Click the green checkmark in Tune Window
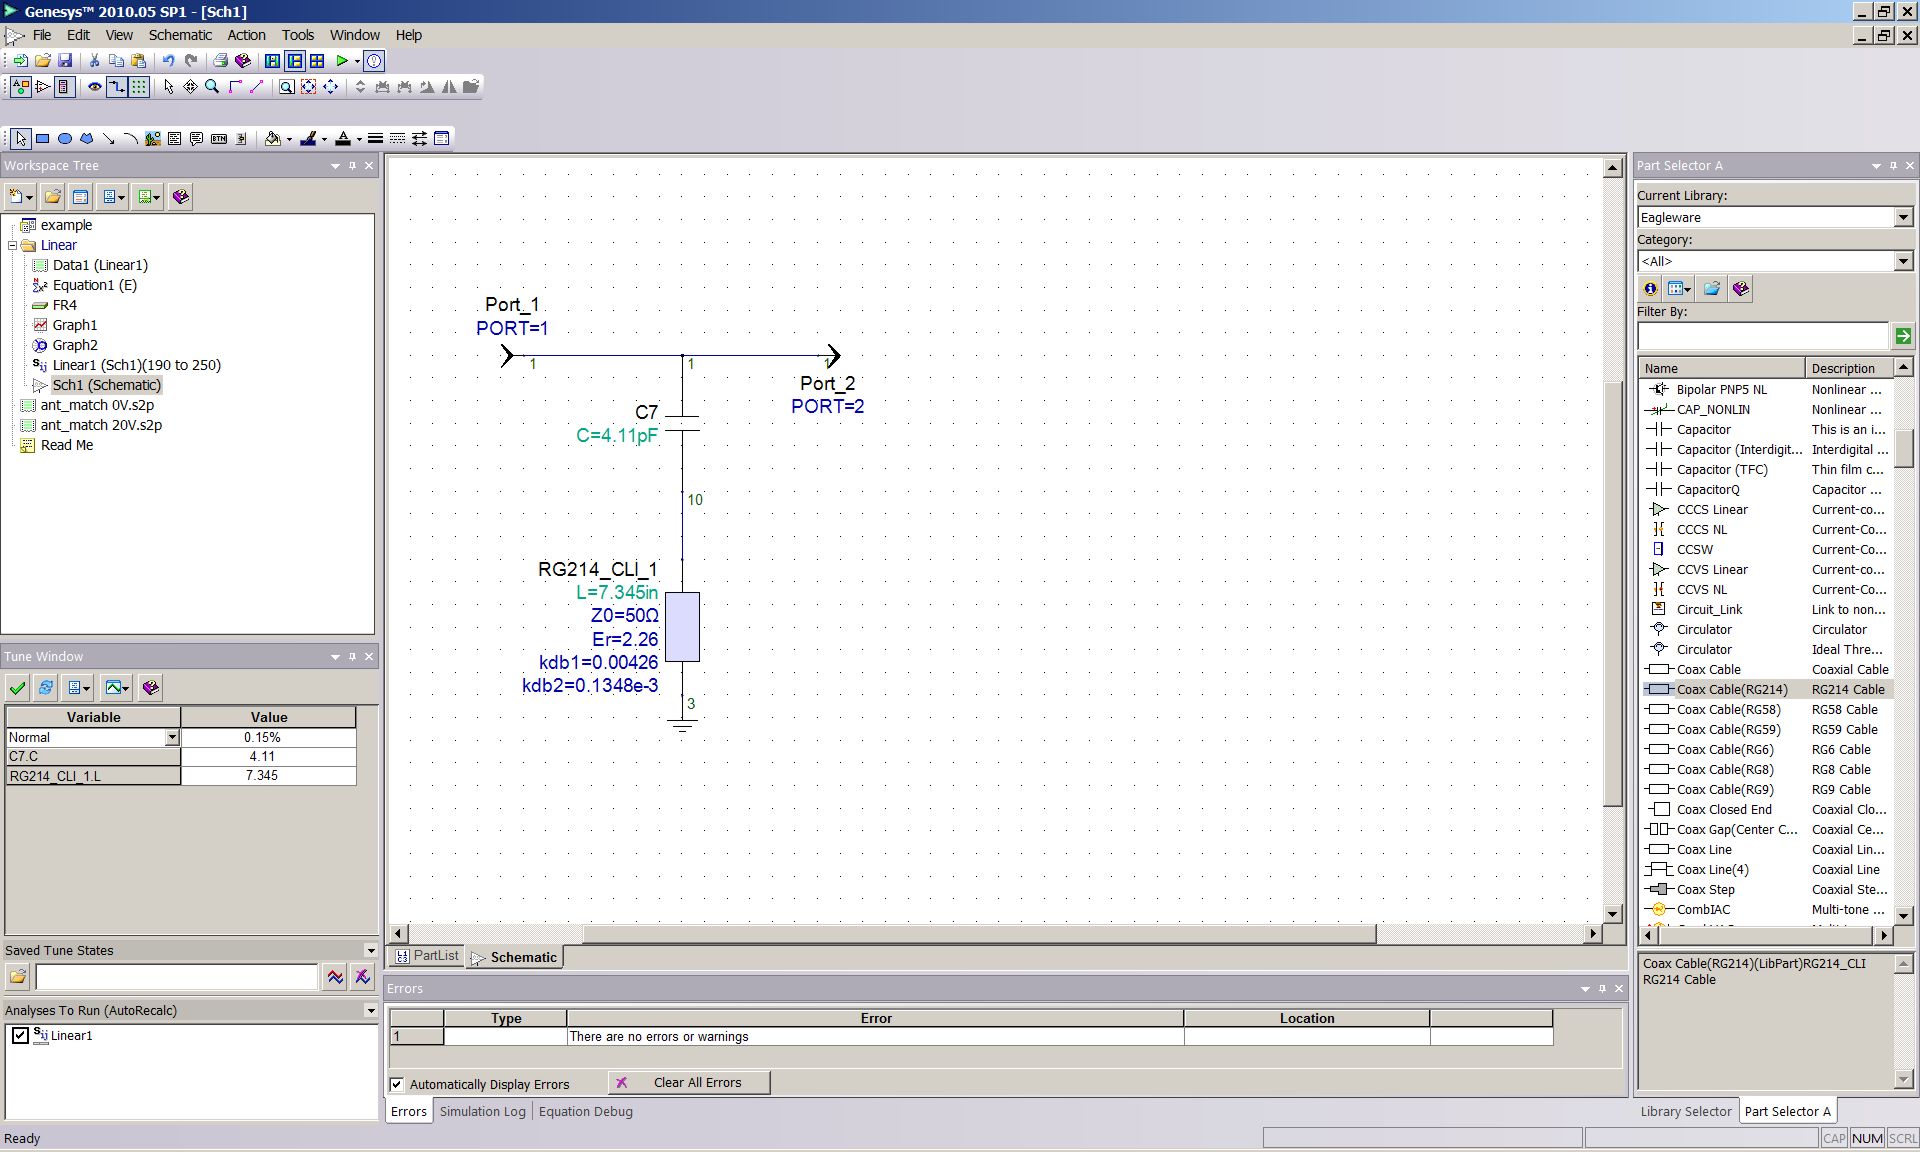 17,688
